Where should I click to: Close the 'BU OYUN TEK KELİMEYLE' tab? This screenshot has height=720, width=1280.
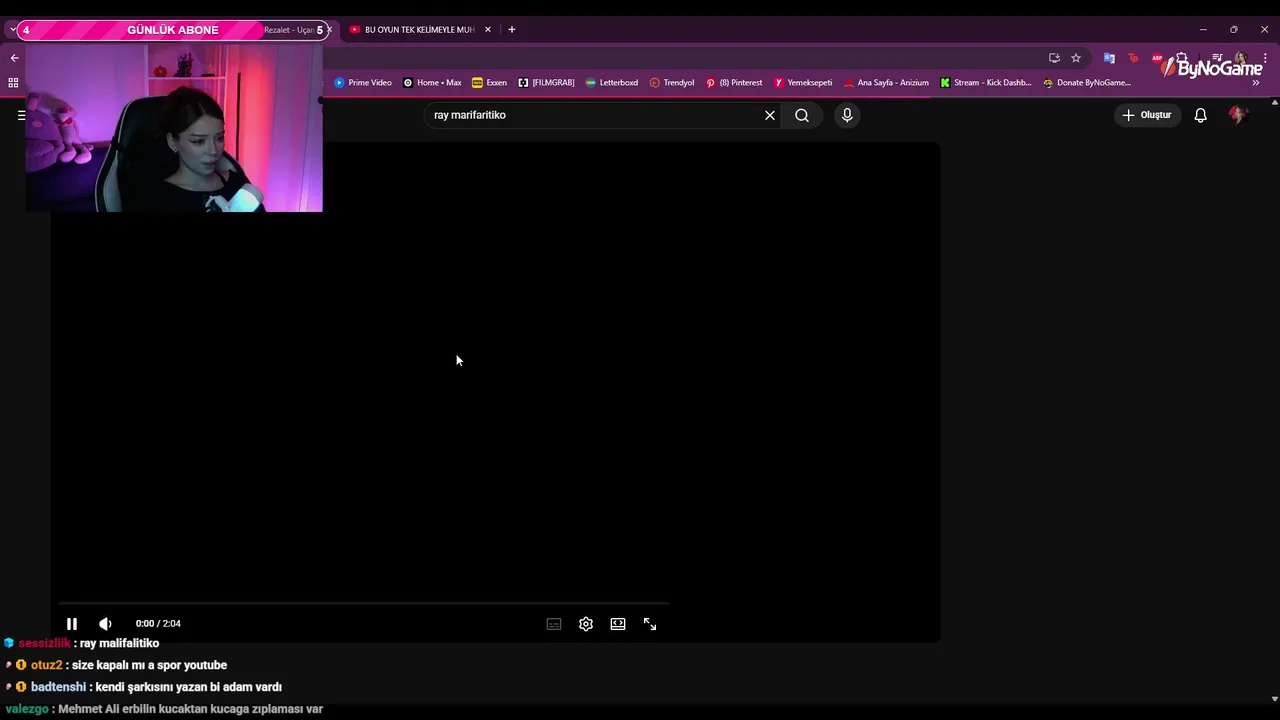pyautogui.click(x=488, y=30)
